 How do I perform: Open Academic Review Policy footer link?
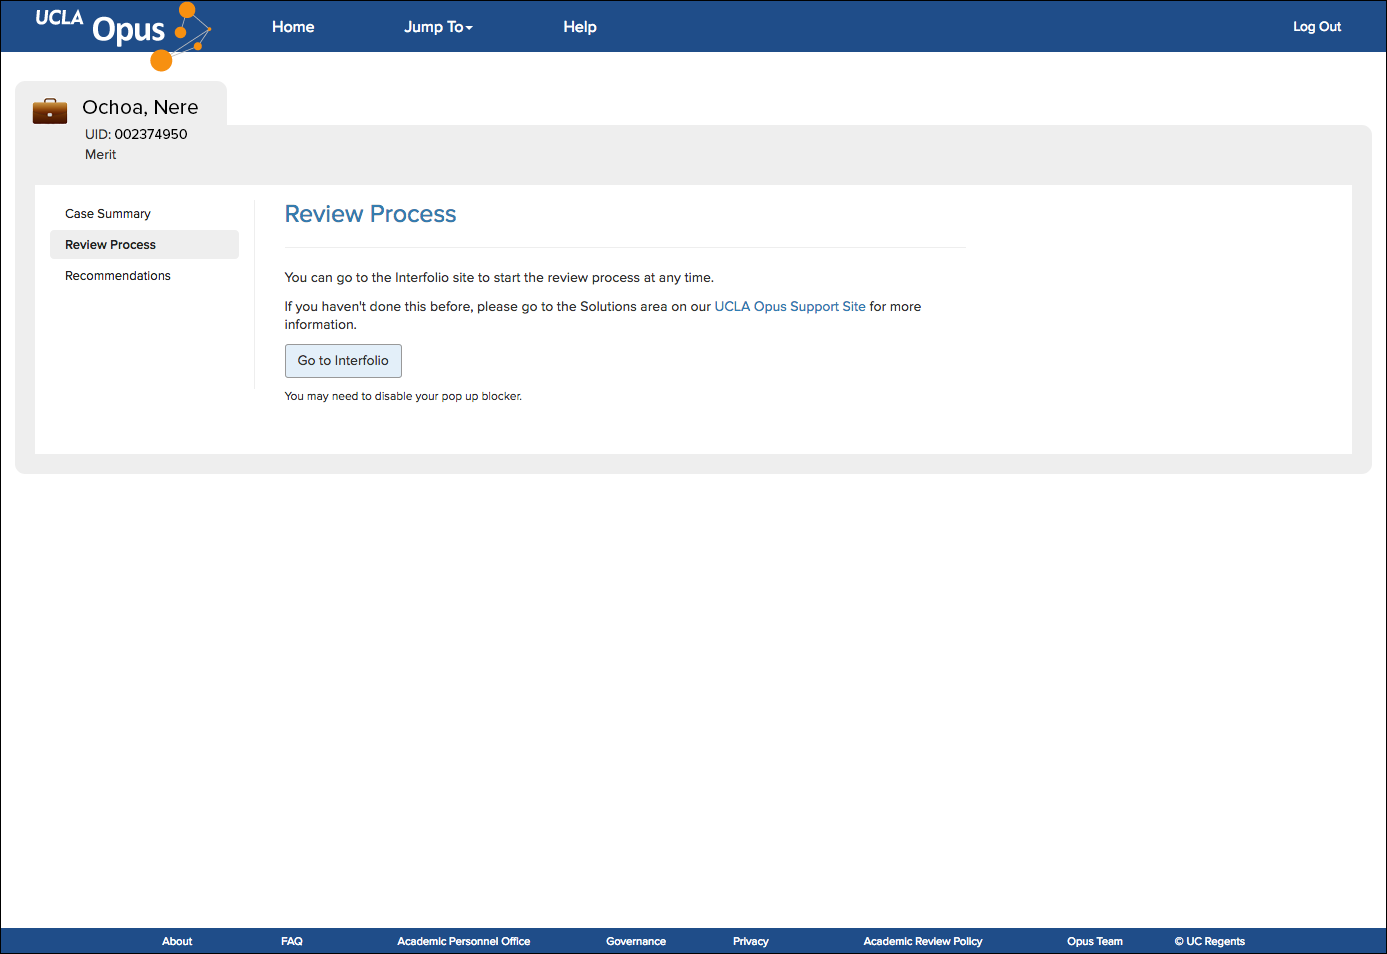(x=923, y=941)
